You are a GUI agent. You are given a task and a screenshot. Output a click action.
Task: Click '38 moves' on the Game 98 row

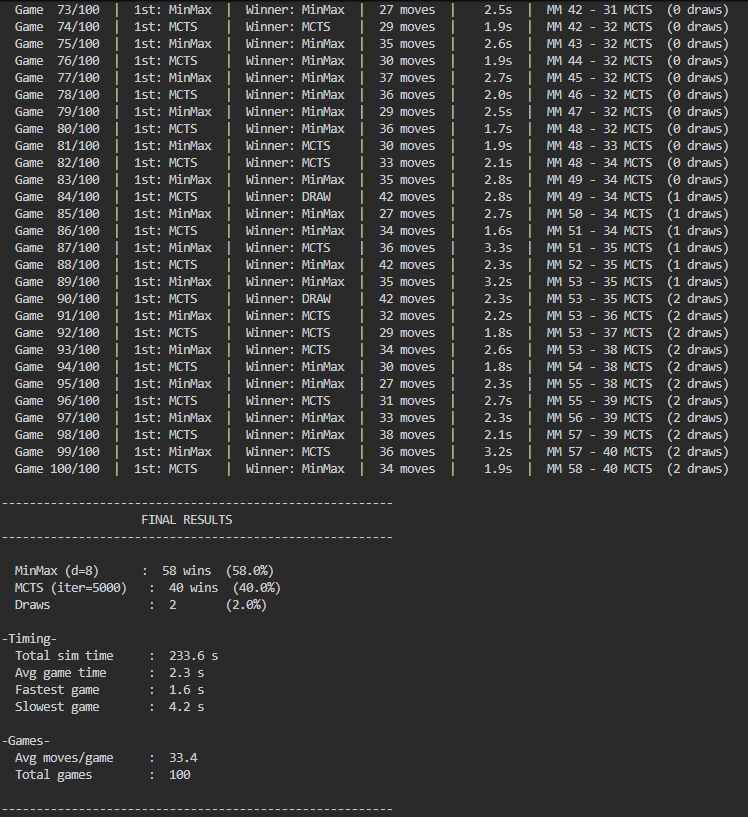pyautogui.click(x=407, y=435)
